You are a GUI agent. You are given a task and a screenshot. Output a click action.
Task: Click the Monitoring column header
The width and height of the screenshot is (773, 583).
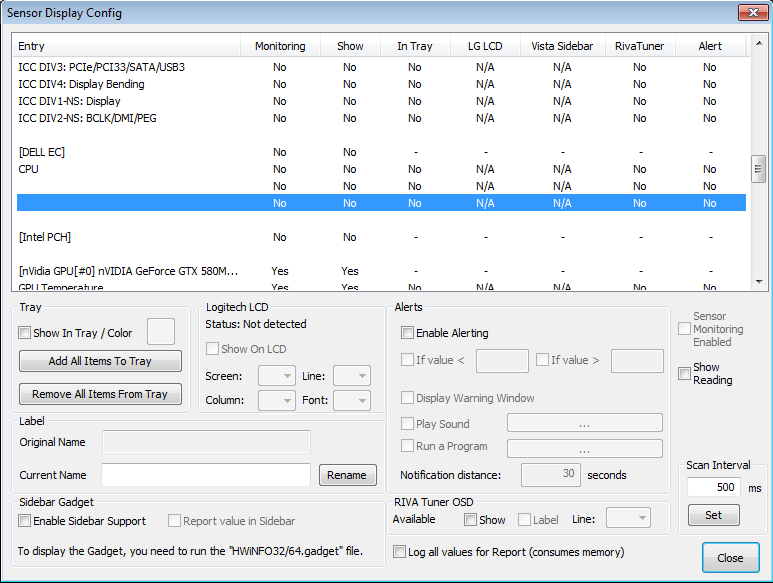coord(280,46)
